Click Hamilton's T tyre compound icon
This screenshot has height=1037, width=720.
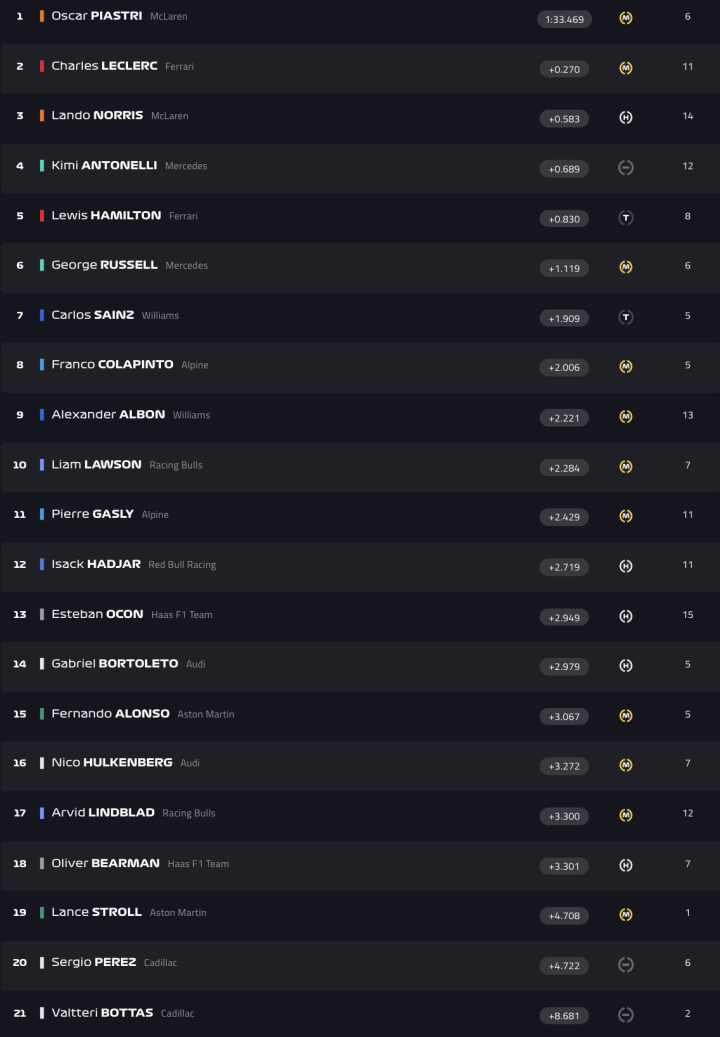626,217
